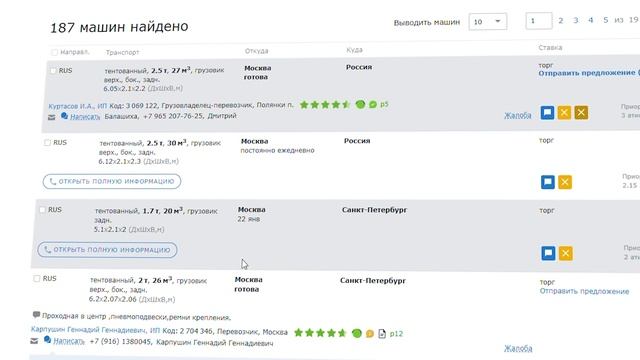Go to results page 5
640x360 pixels.
(606, 20)
